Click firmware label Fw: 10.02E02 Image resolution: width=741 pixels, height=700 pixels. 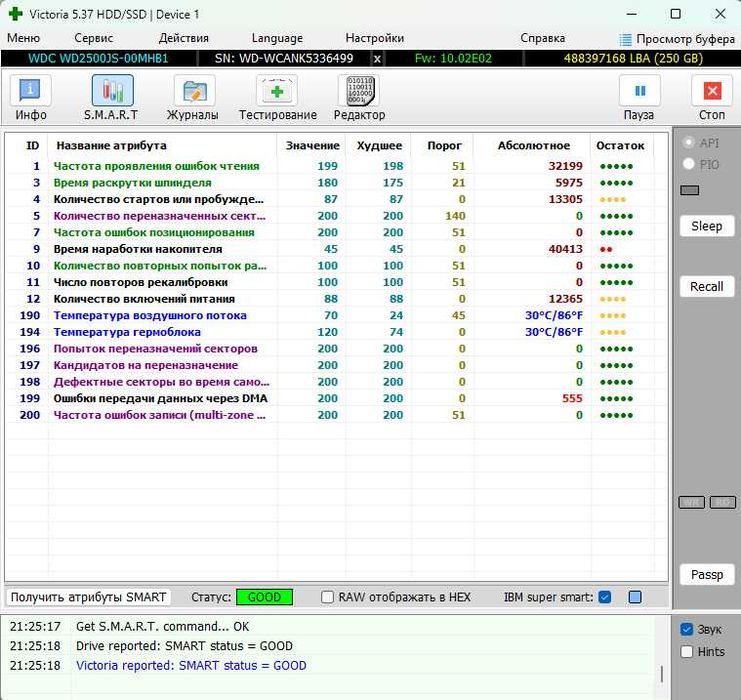point(453,59)
